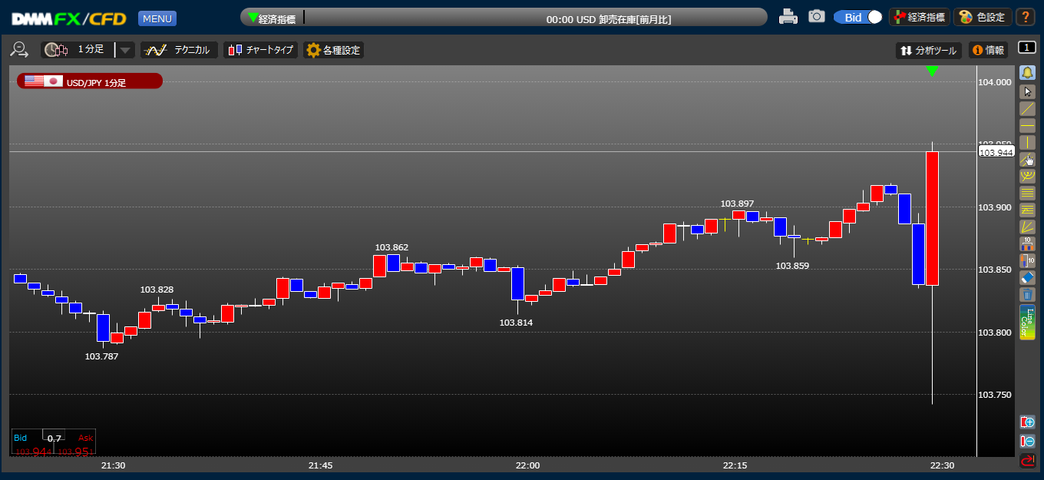This screenshot has width=1044, height=480.
Task: Select the horizontal bar count tool
Action: tap(1027, 244)
